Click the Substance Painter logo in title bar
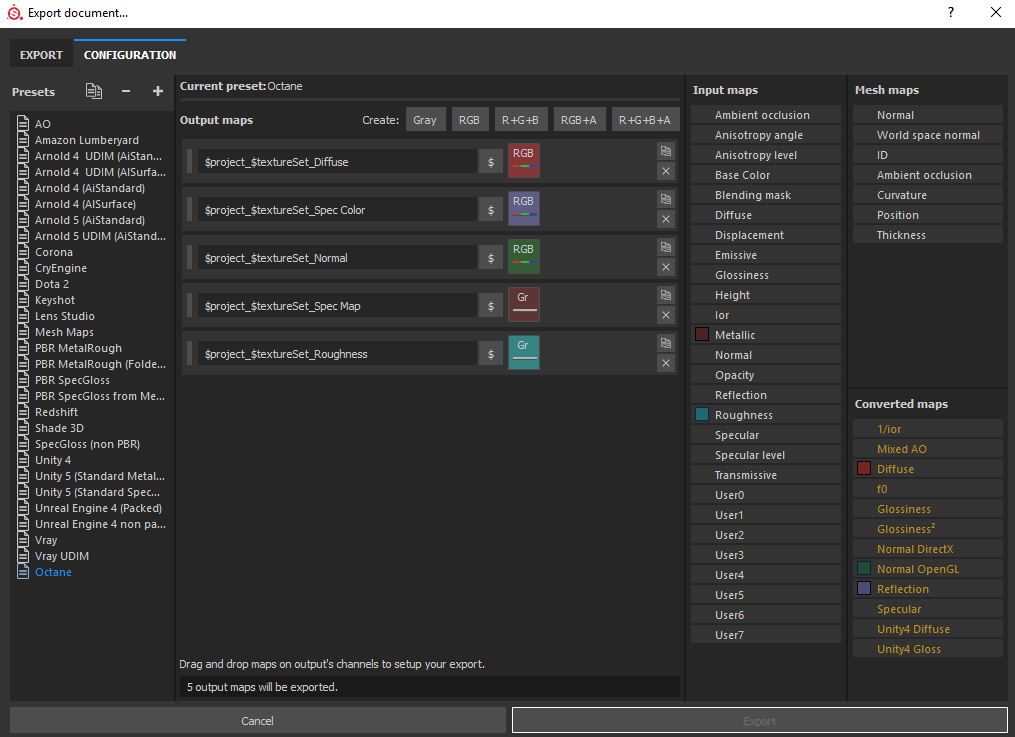Screen dimensions: 1015x737 14,12
